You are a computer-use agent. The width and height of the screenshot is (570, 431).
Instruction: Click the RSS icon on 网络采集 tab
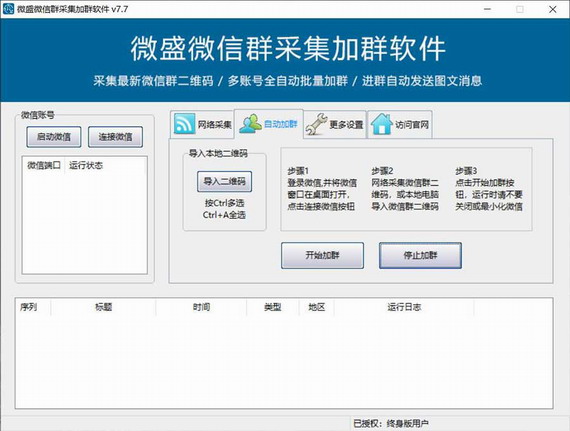[x=184, y=124]
